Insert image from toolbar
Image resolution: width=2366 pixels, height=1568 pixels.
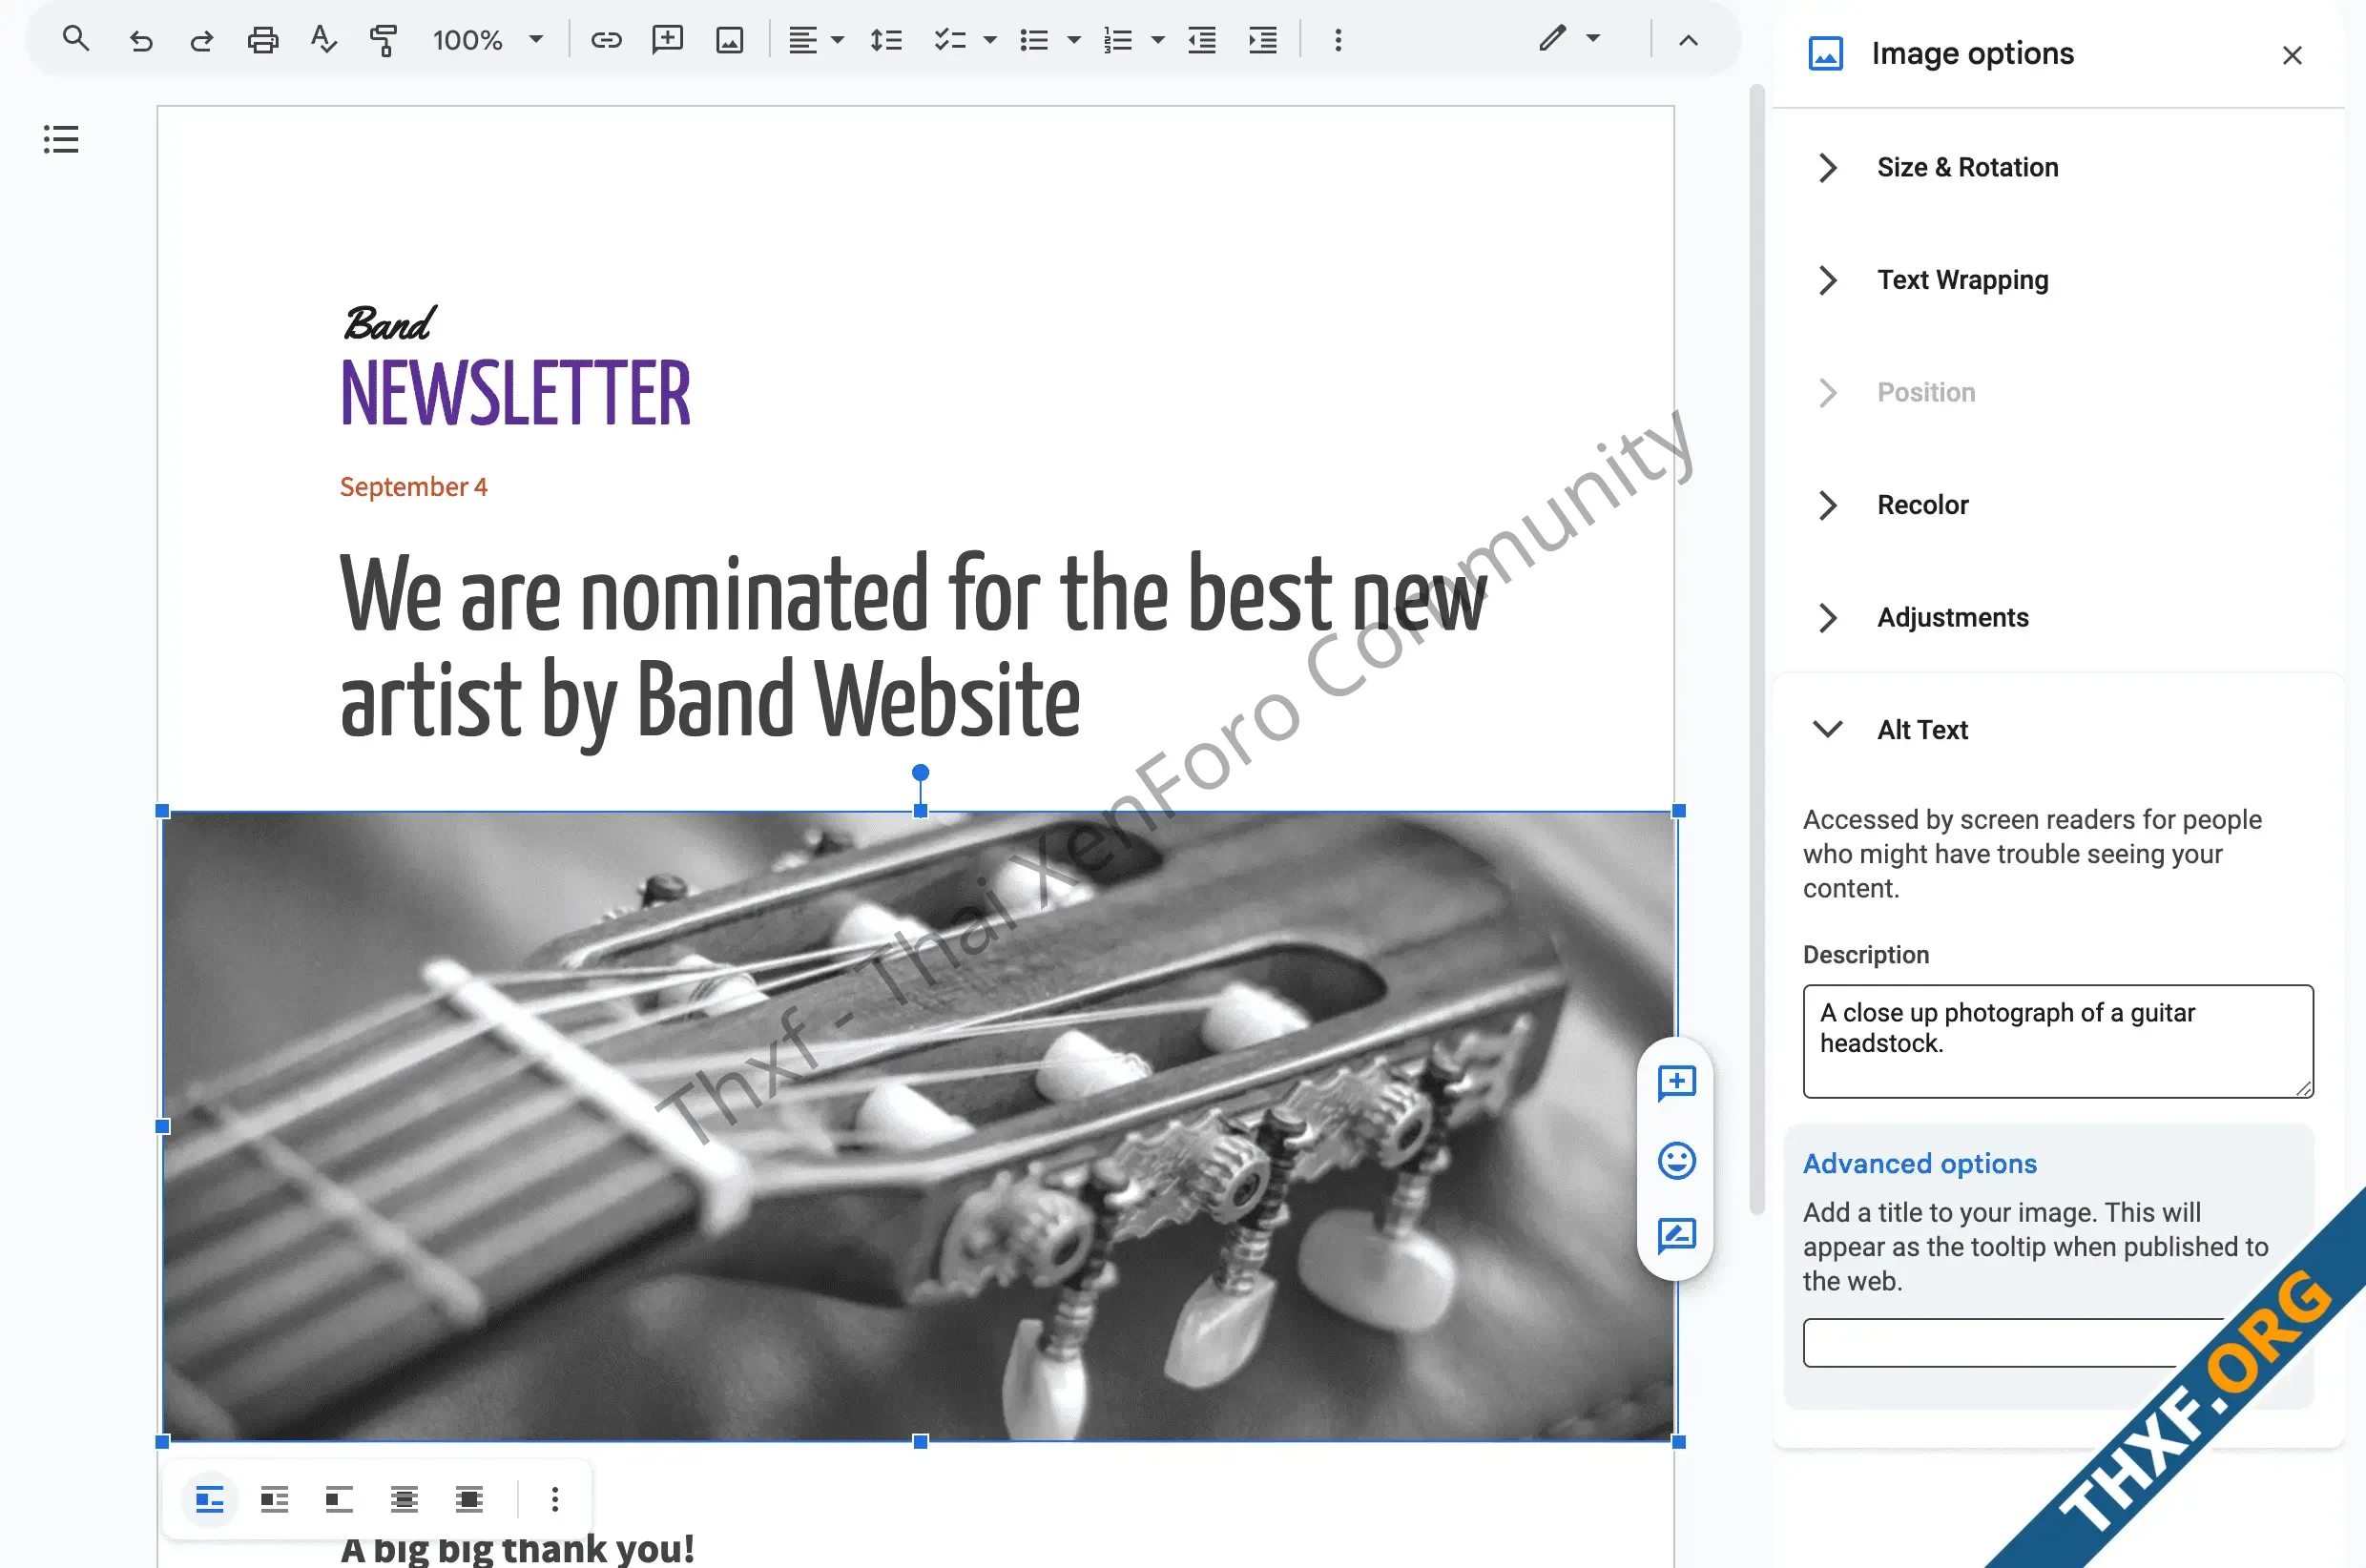(x=730, y=40)
